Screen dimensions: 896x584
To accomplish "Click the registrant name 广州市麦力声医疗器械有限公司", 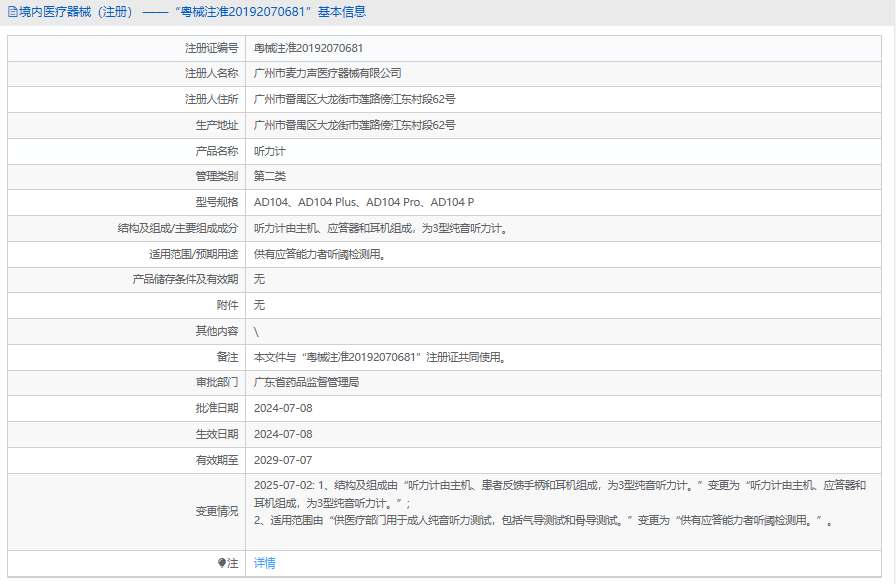I will pos(327,74).
